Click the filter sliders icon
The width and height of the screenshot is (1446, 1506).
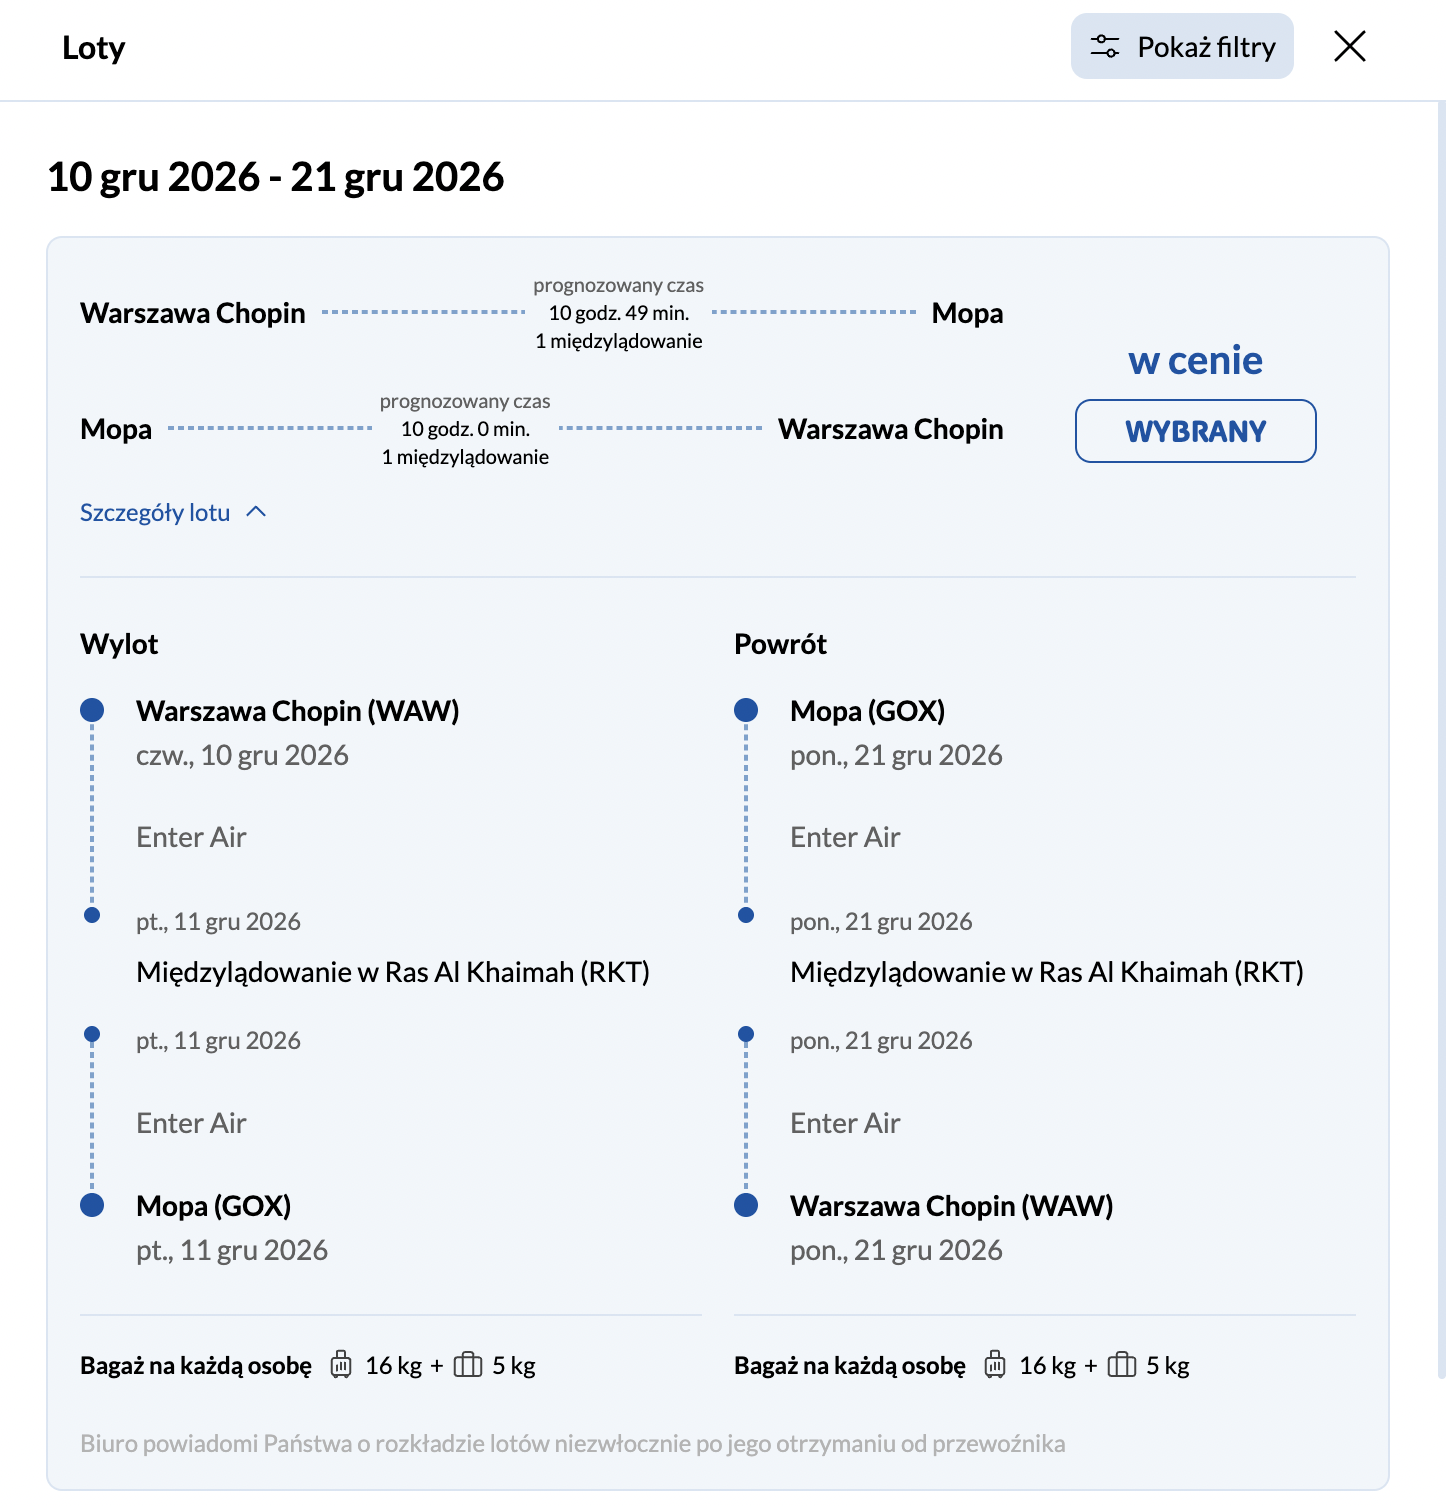(1105, 46)
